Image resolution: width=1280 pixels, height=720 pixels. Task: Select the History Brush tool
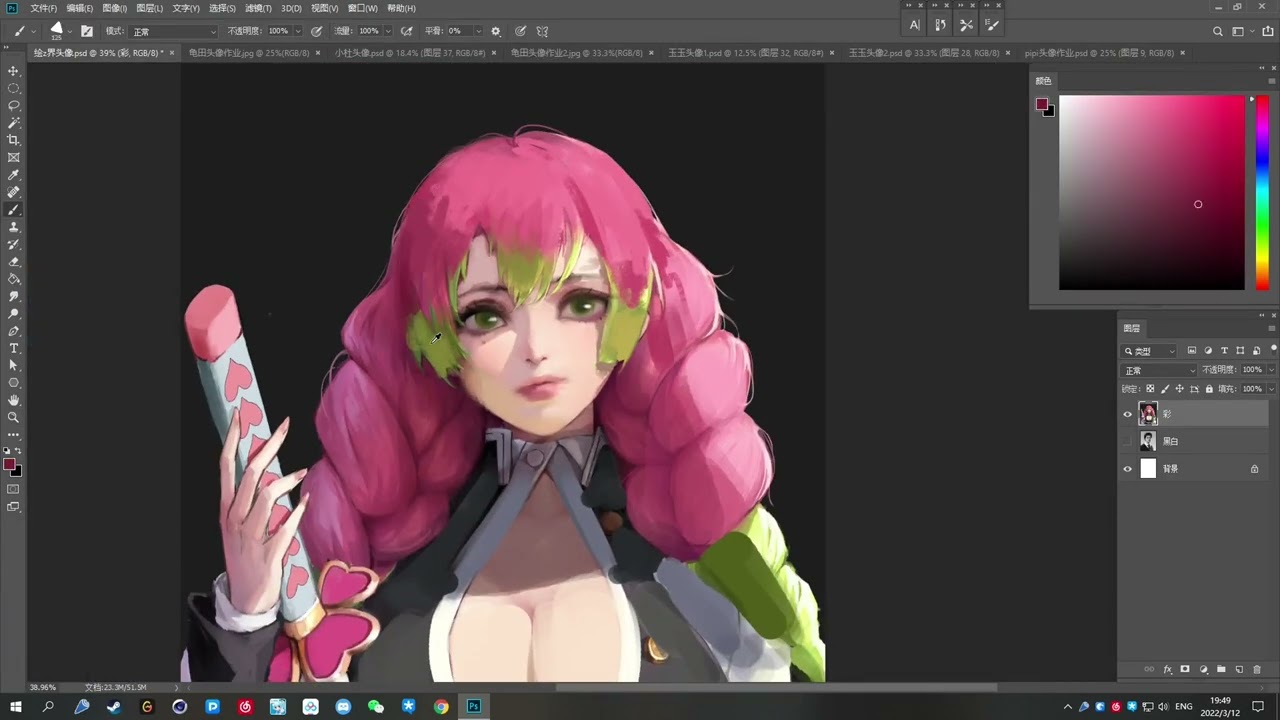pos(14,244)
